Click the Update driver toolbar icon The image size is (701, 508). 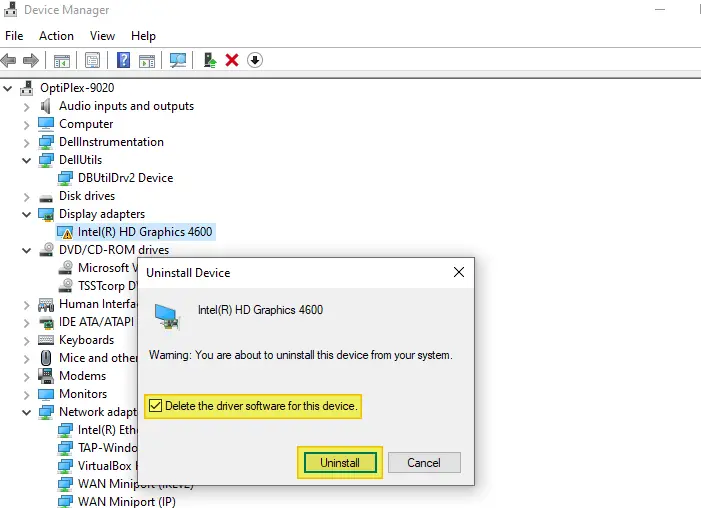tap(210, 60)
